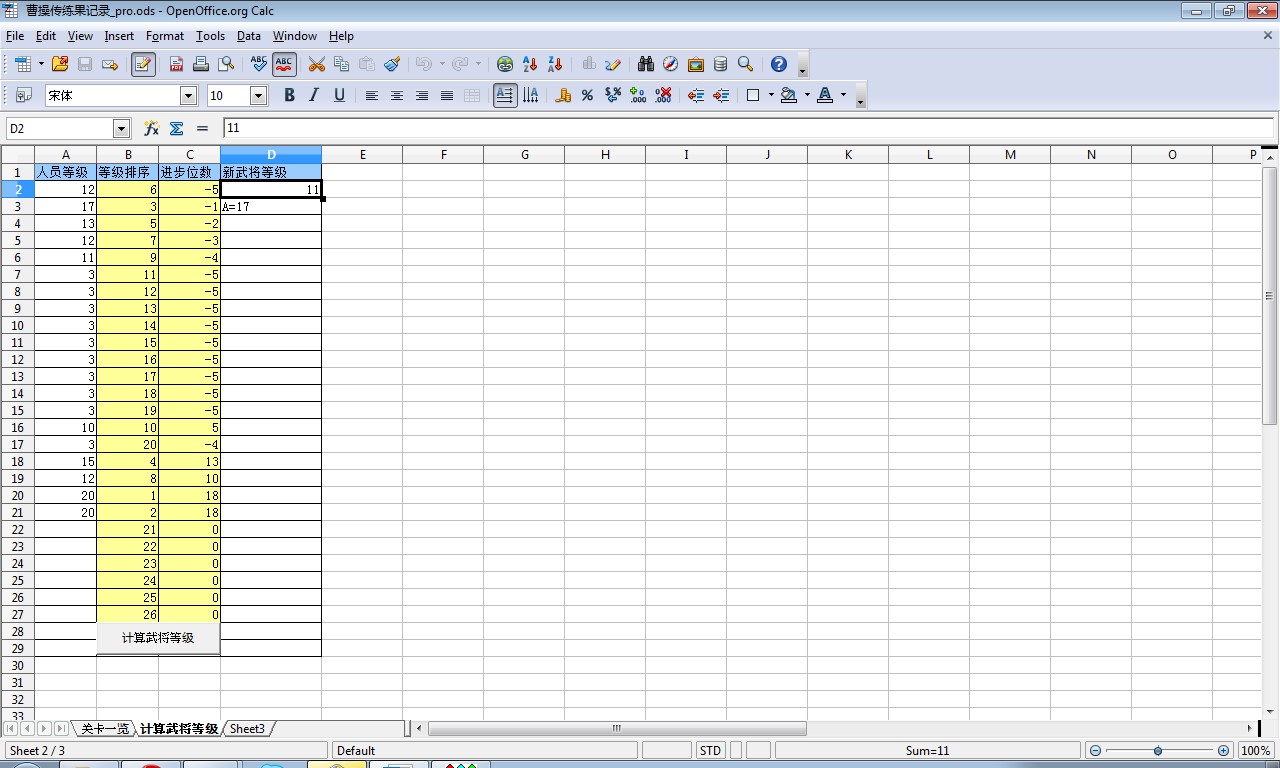The image size is (1280, 768).
Task: Click the Merge Cells icon
Action: click(472, 95)
